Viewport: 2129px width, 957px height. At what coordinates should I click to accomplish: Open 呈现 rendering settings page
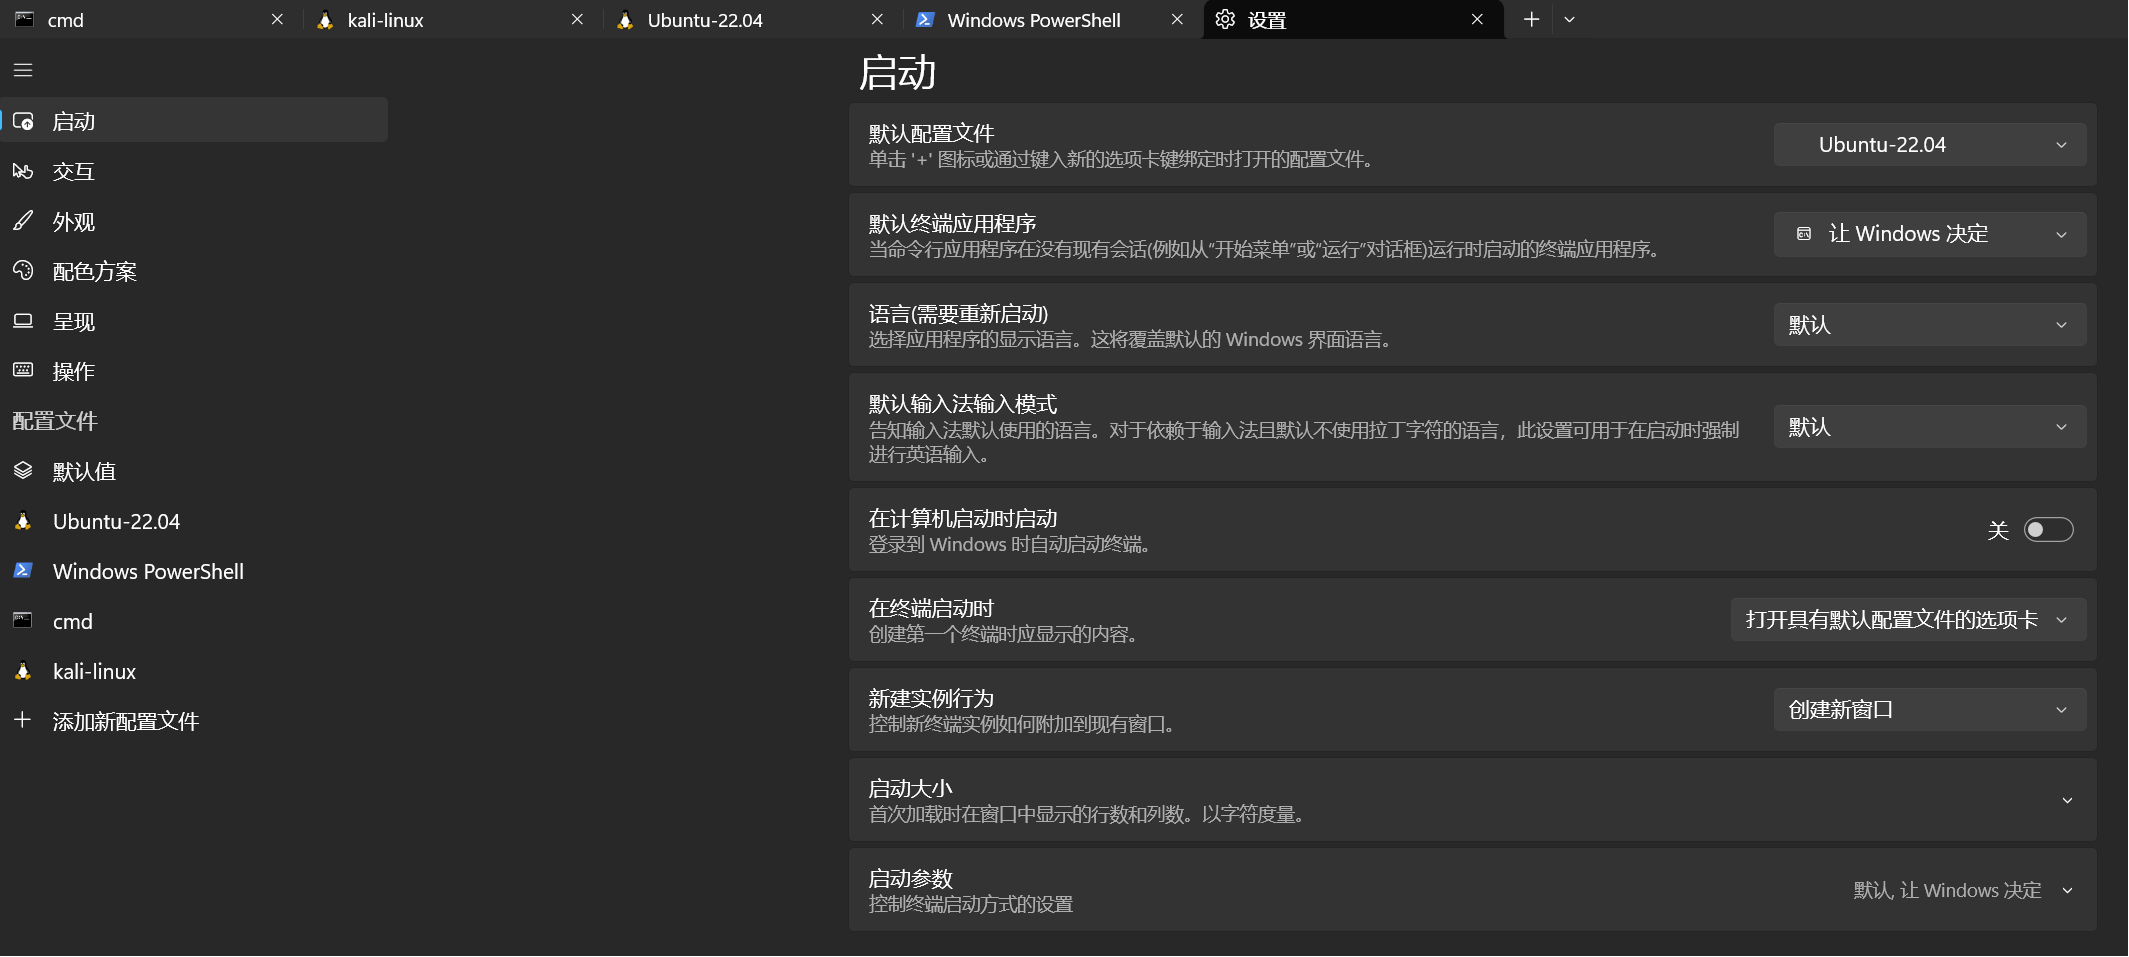point(194,321)
